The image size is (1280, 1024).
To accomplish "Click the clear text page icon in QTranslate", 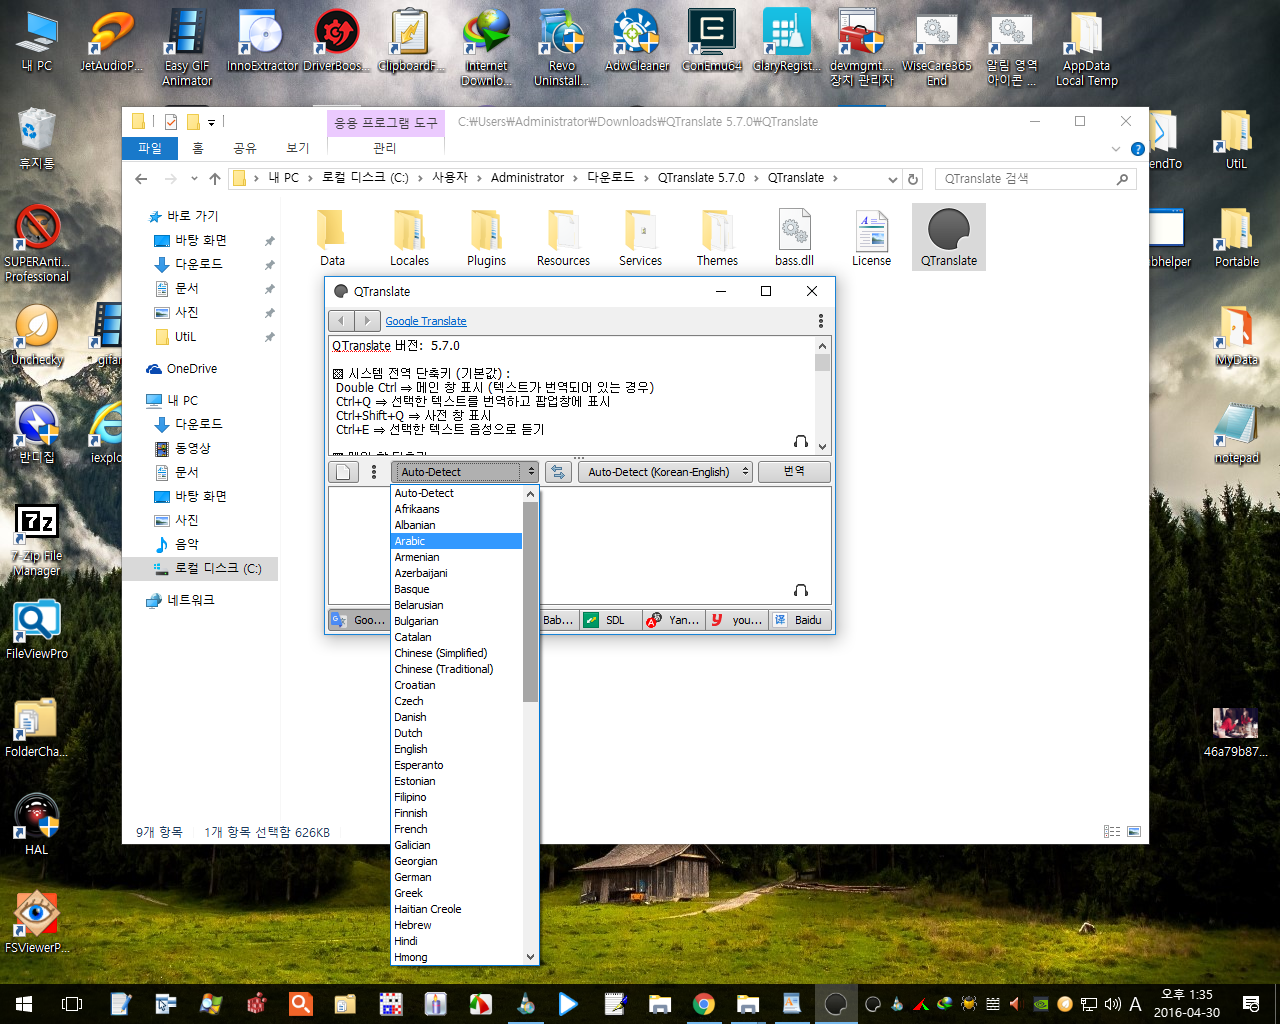I will point(343,472).
